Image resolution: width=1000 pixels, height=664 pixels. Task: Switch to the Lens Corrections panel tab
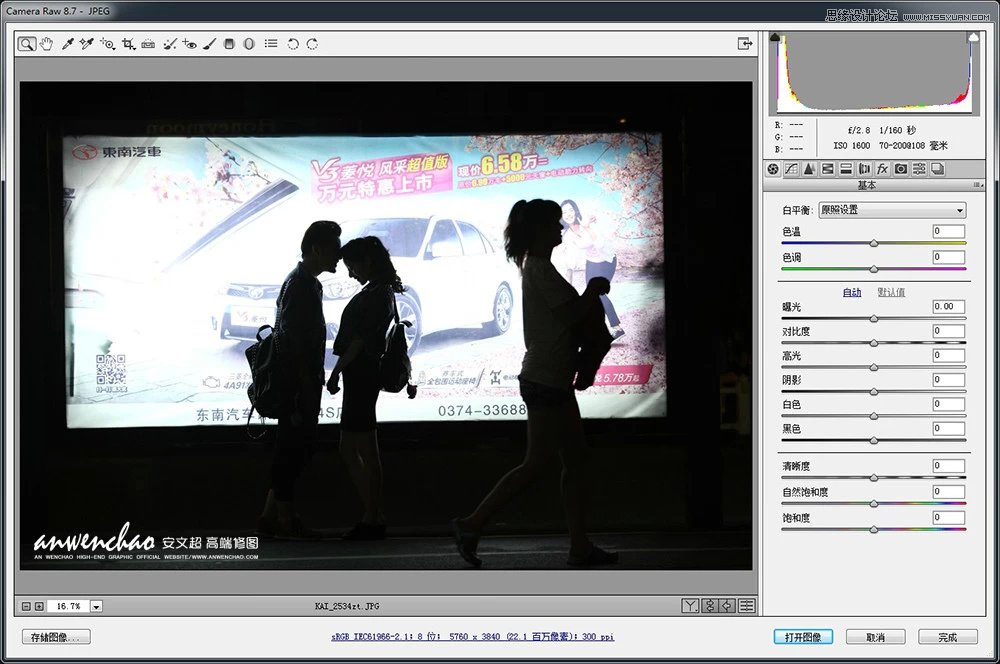tap(864, 169)
